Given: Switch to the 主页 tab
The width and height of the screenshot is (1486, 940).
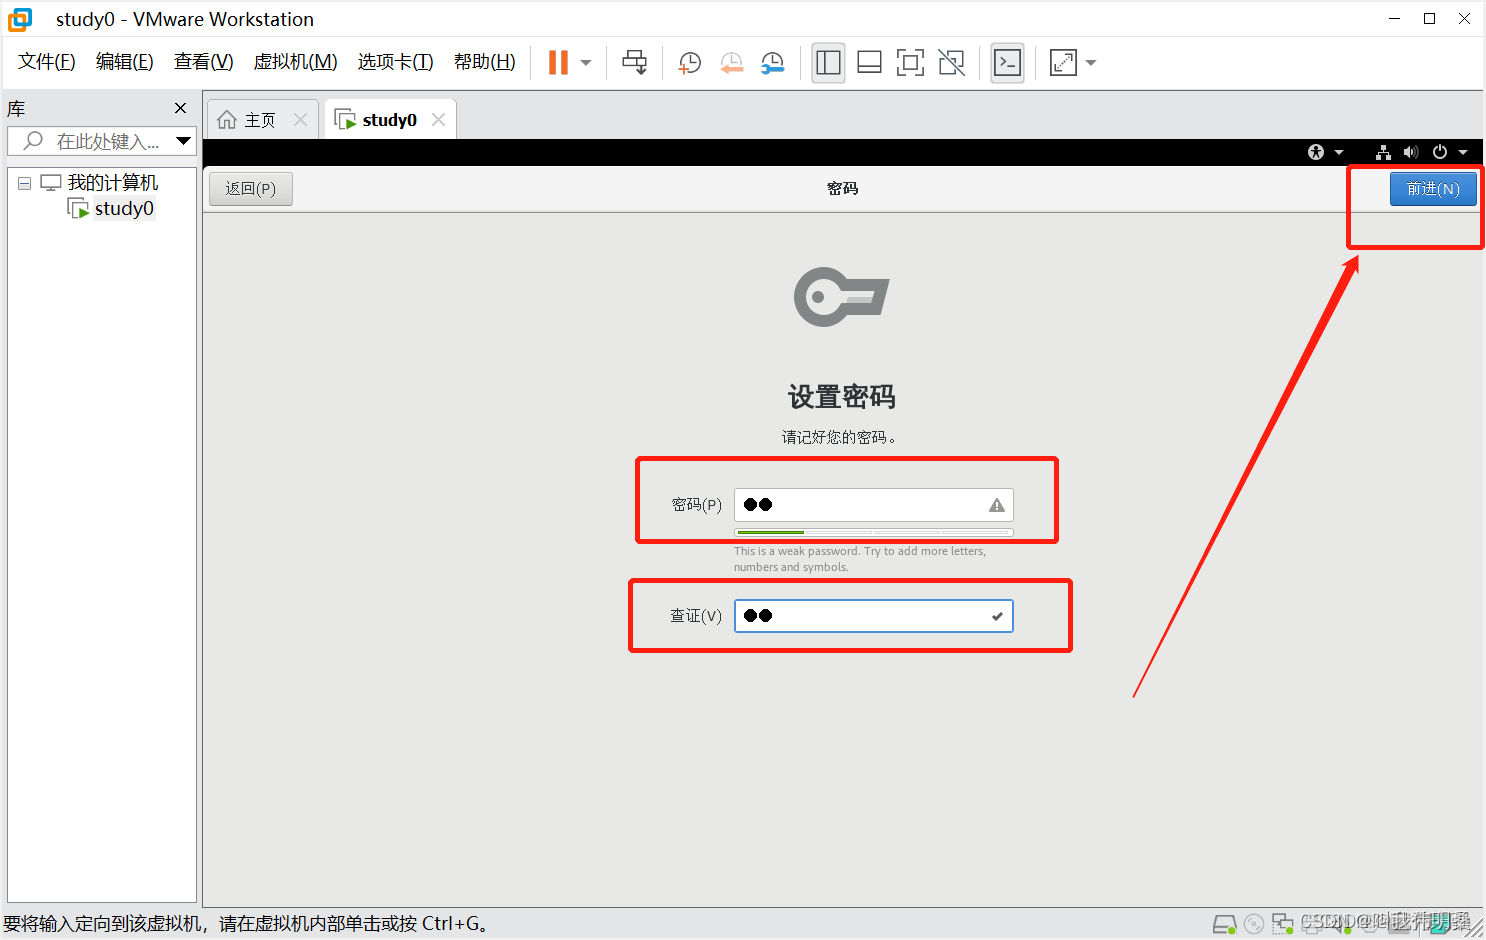Looking at the screenshot, I should click(260, 120).
